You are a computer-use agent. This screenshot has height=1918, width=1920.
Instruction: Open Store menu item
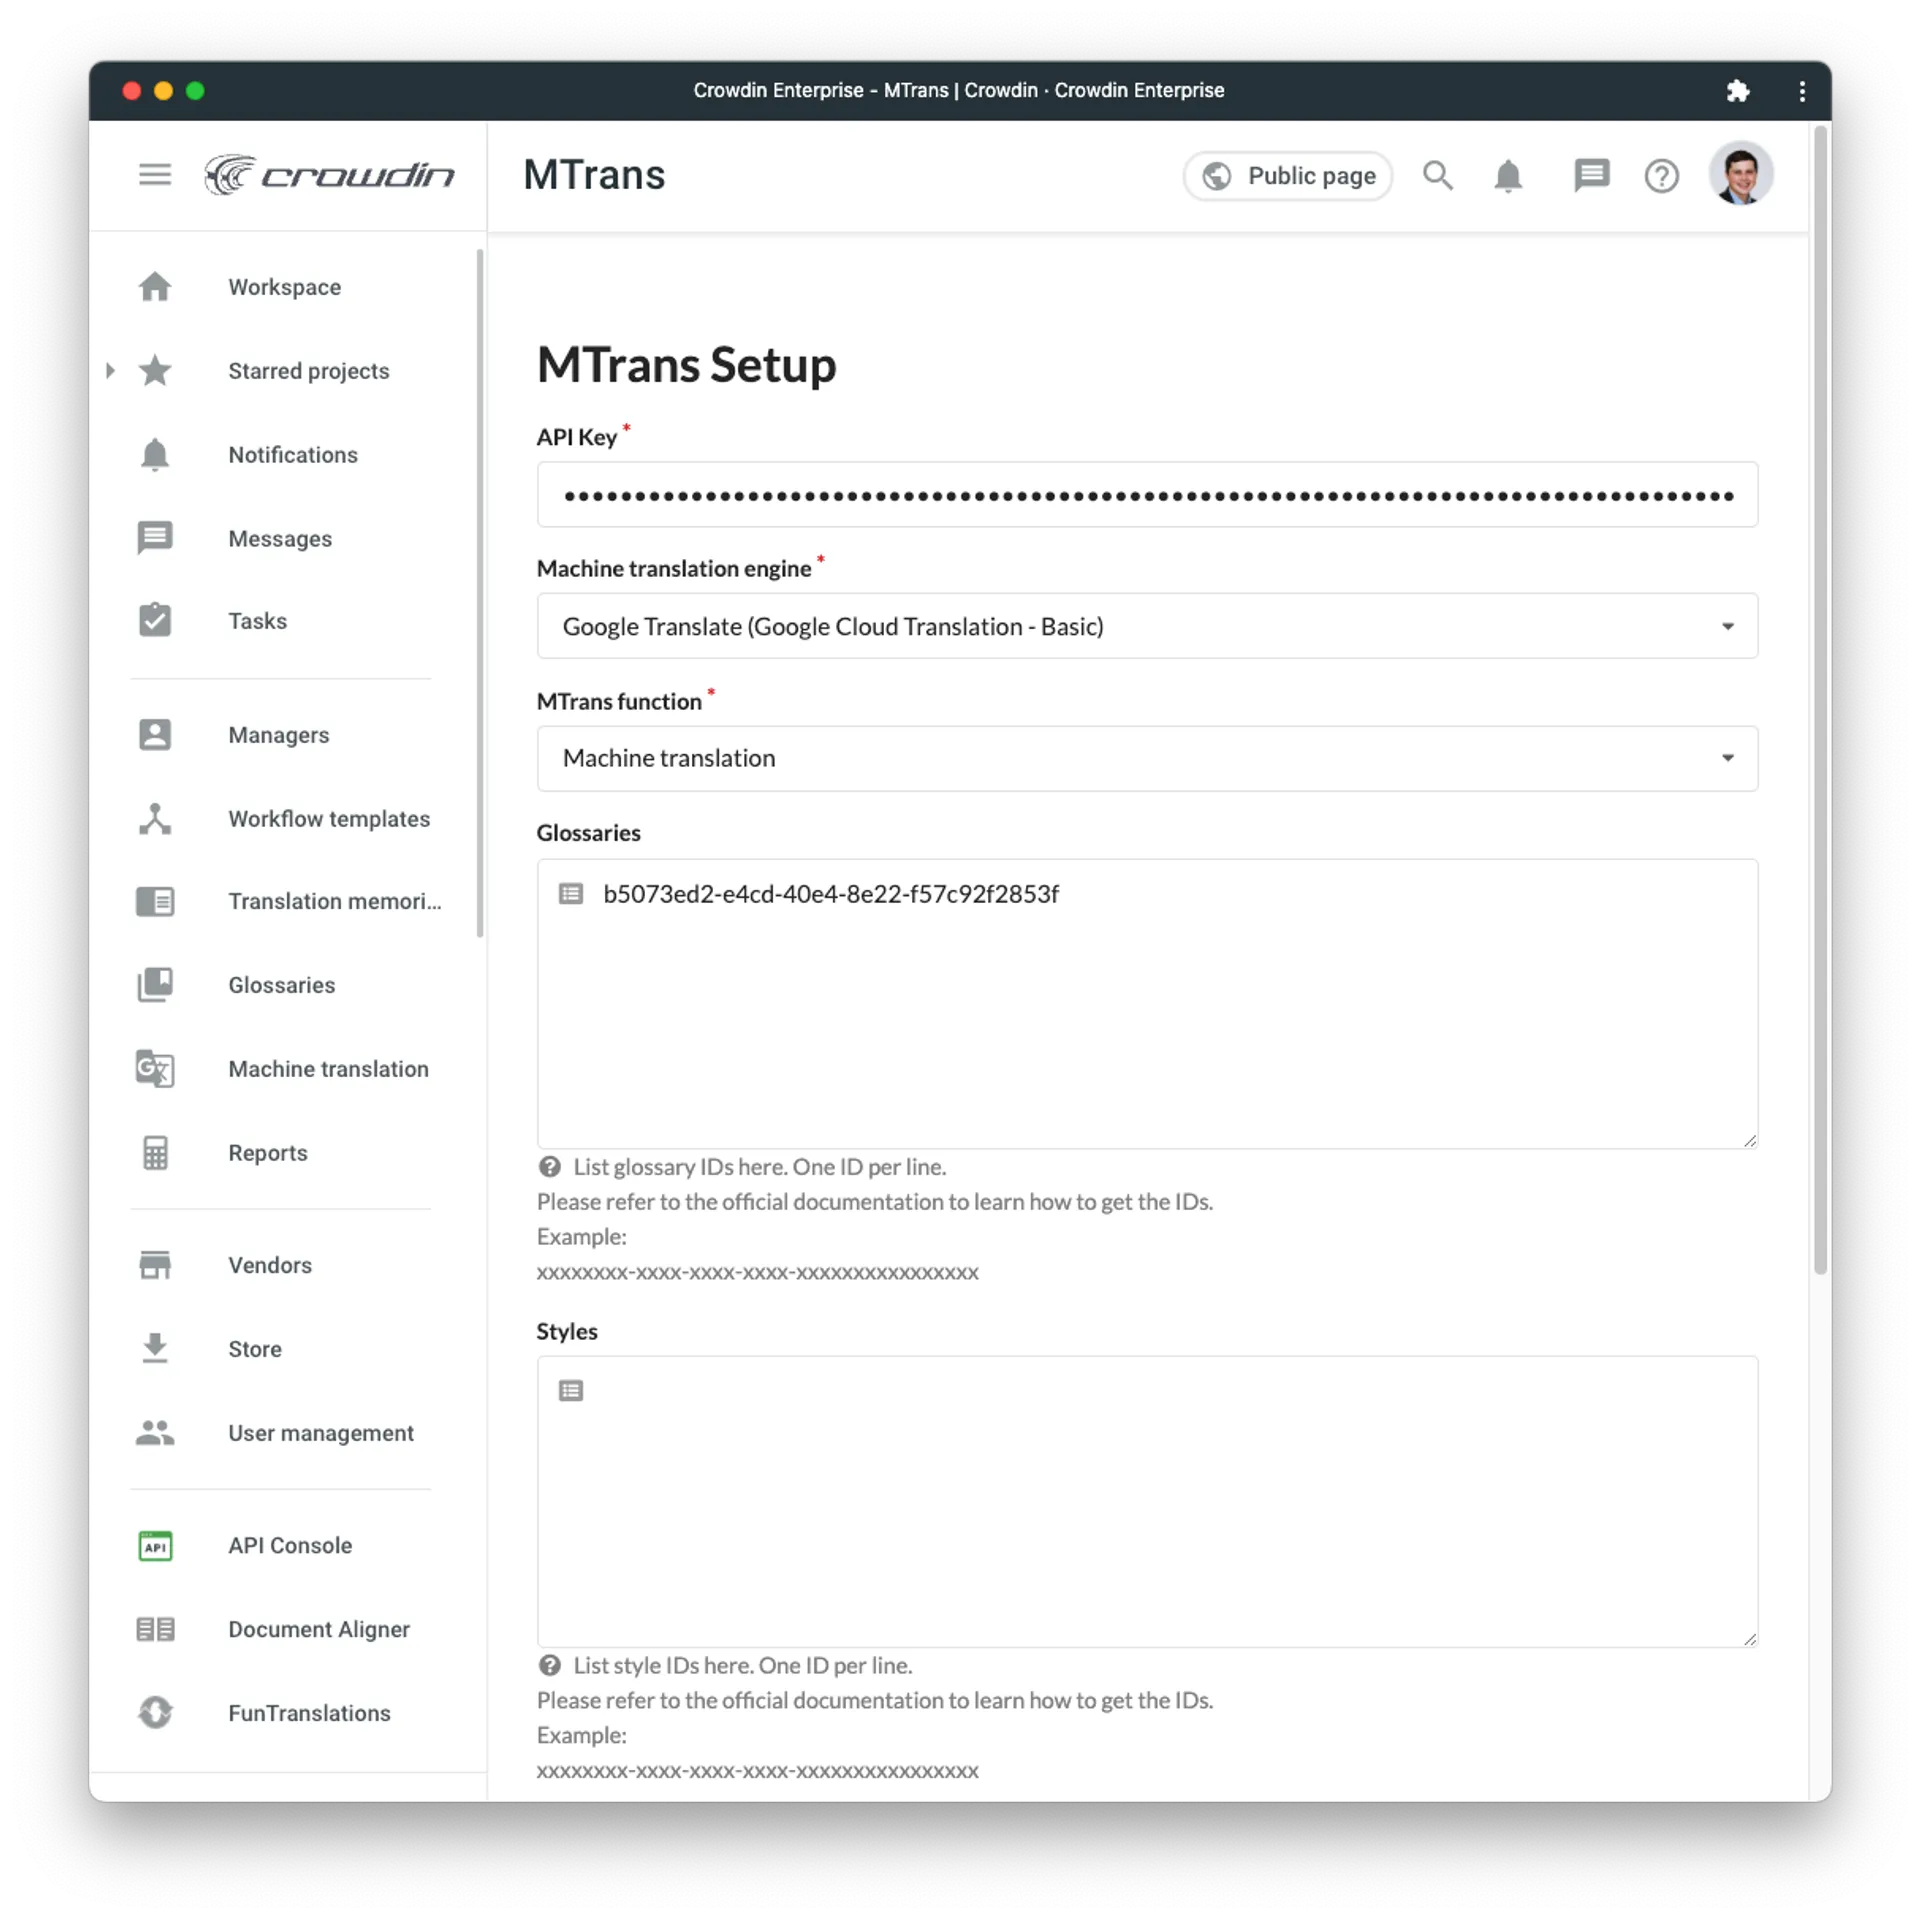tap(255, 1349)
